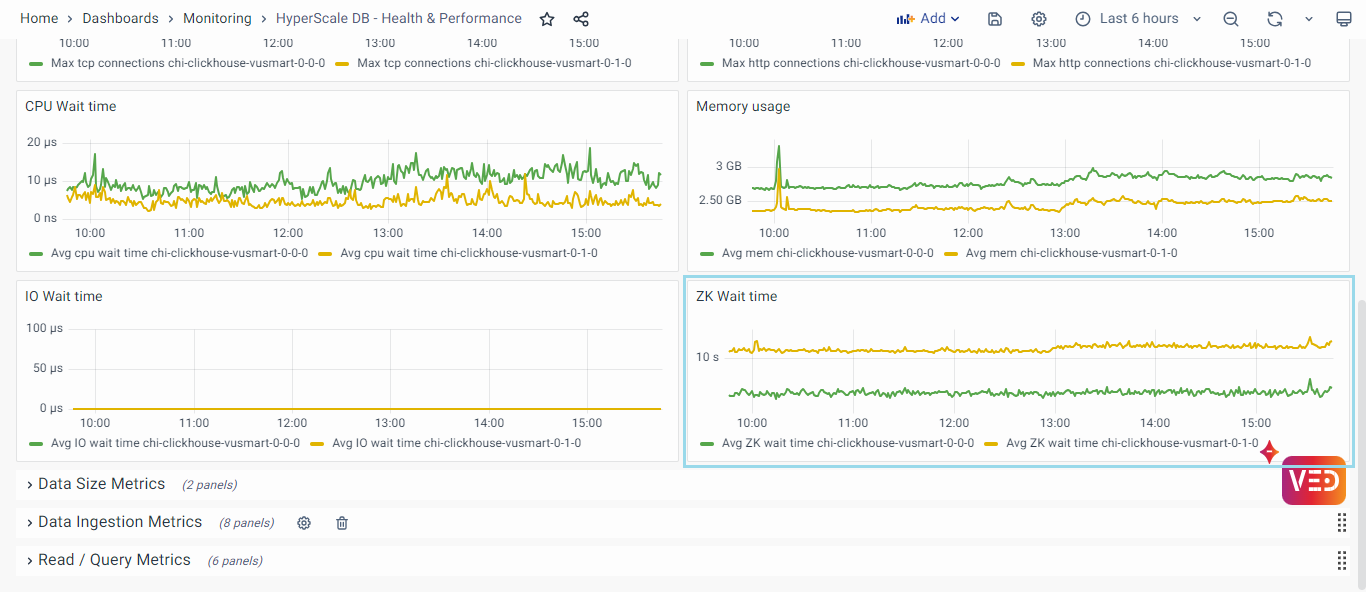Open Data Ingestion Metrics row settings gear

(x=304, y=523)
